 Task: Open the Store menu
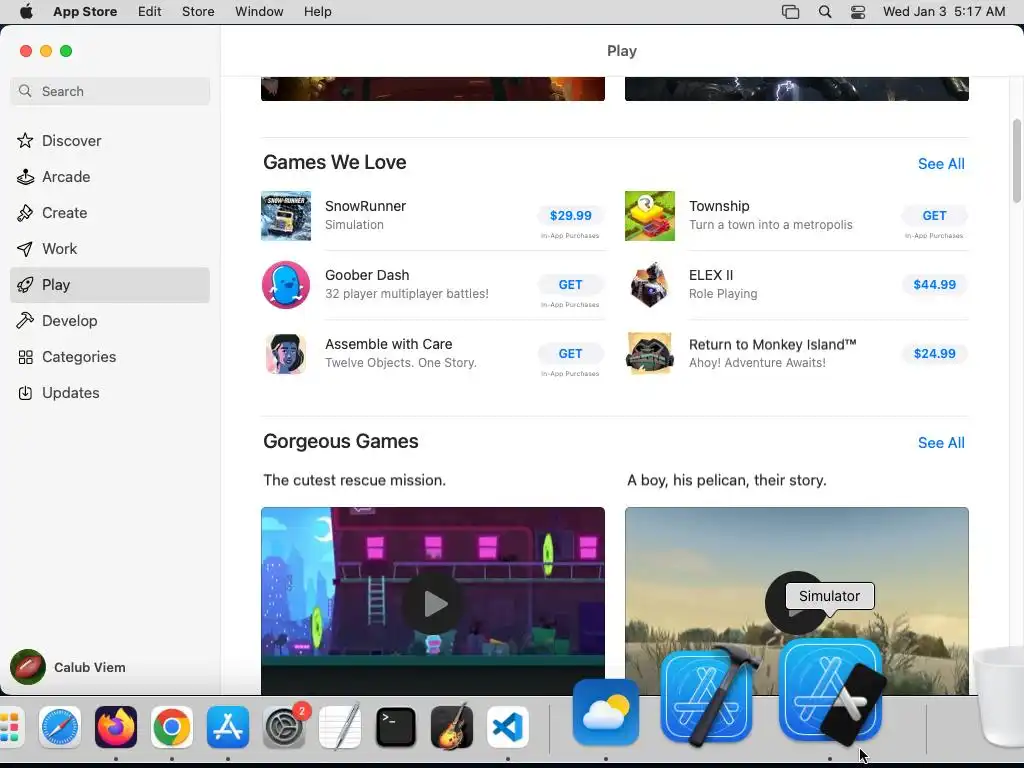(198, 12)
